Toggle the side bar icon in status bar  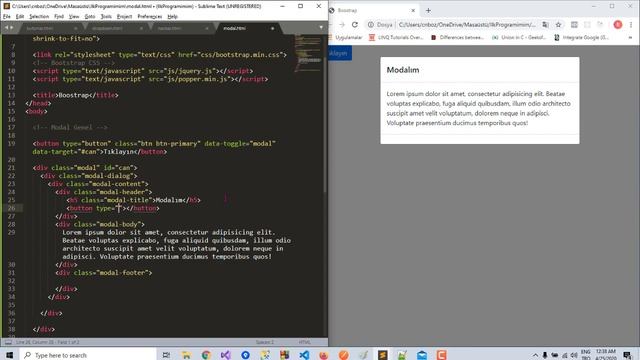click(x=8, y=342)
